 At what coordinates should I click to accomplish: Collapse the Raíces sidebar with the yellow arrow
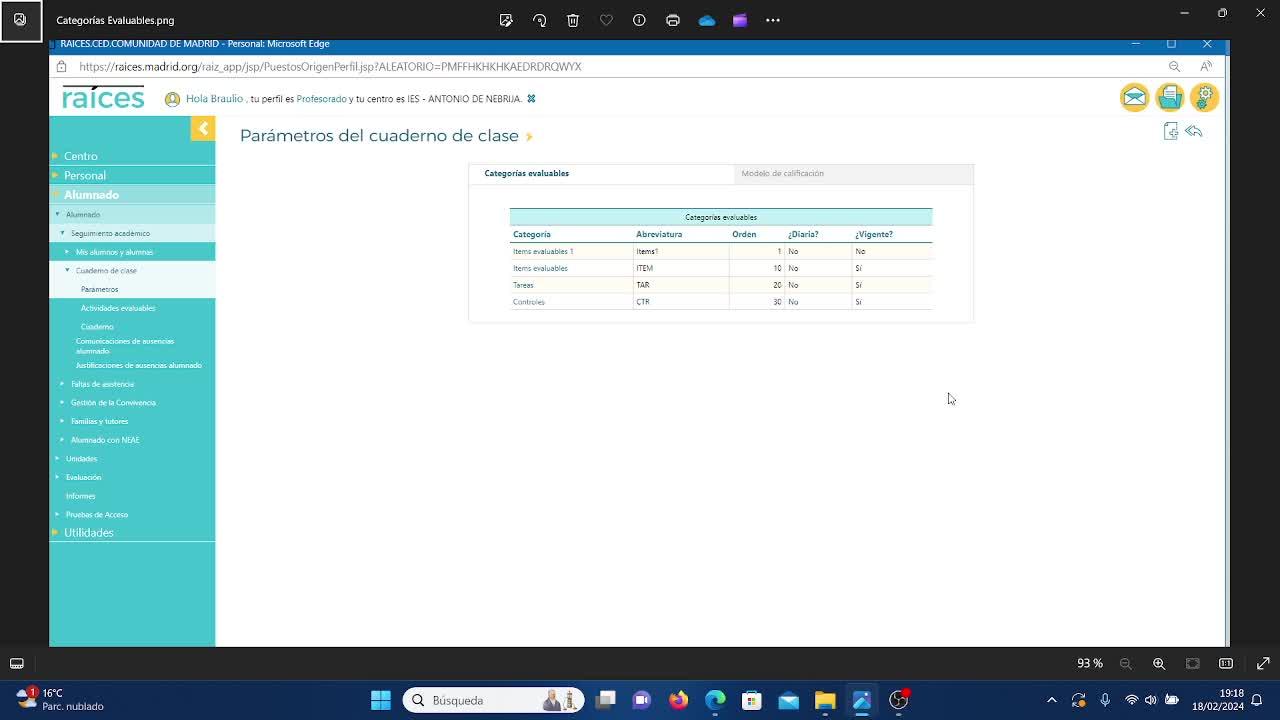click(203, 128)
